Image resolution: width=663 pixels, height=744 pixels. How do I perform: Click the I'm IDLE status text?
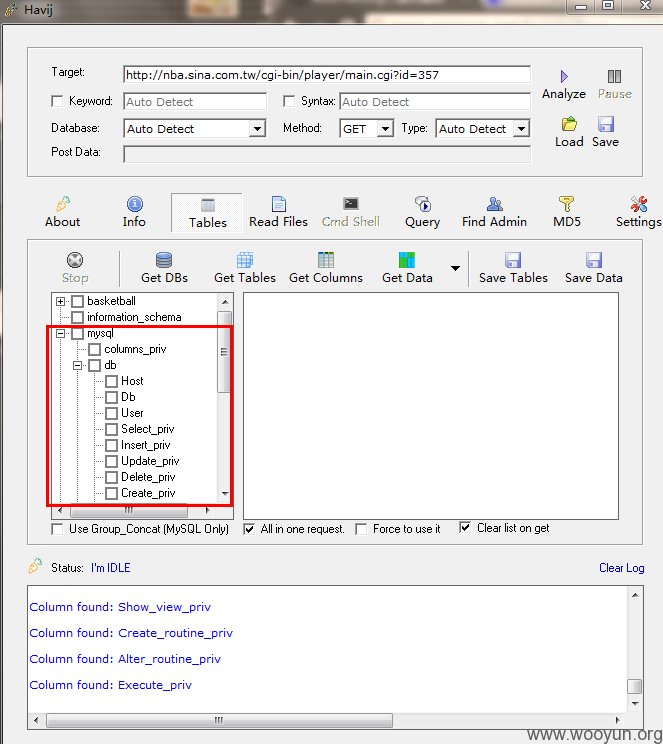(111, 568)
